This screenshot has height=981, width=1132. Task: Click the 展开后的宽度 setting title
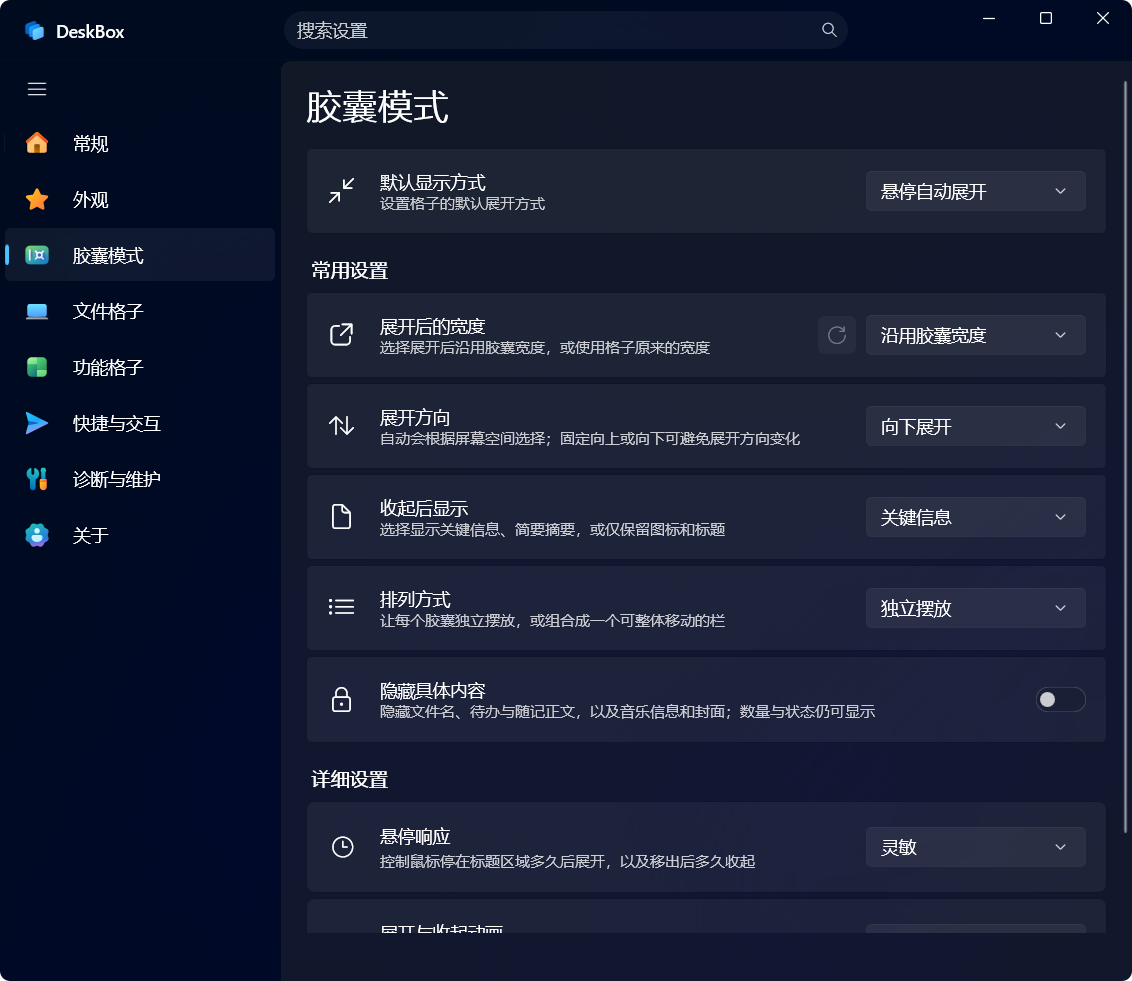(432, 326)
